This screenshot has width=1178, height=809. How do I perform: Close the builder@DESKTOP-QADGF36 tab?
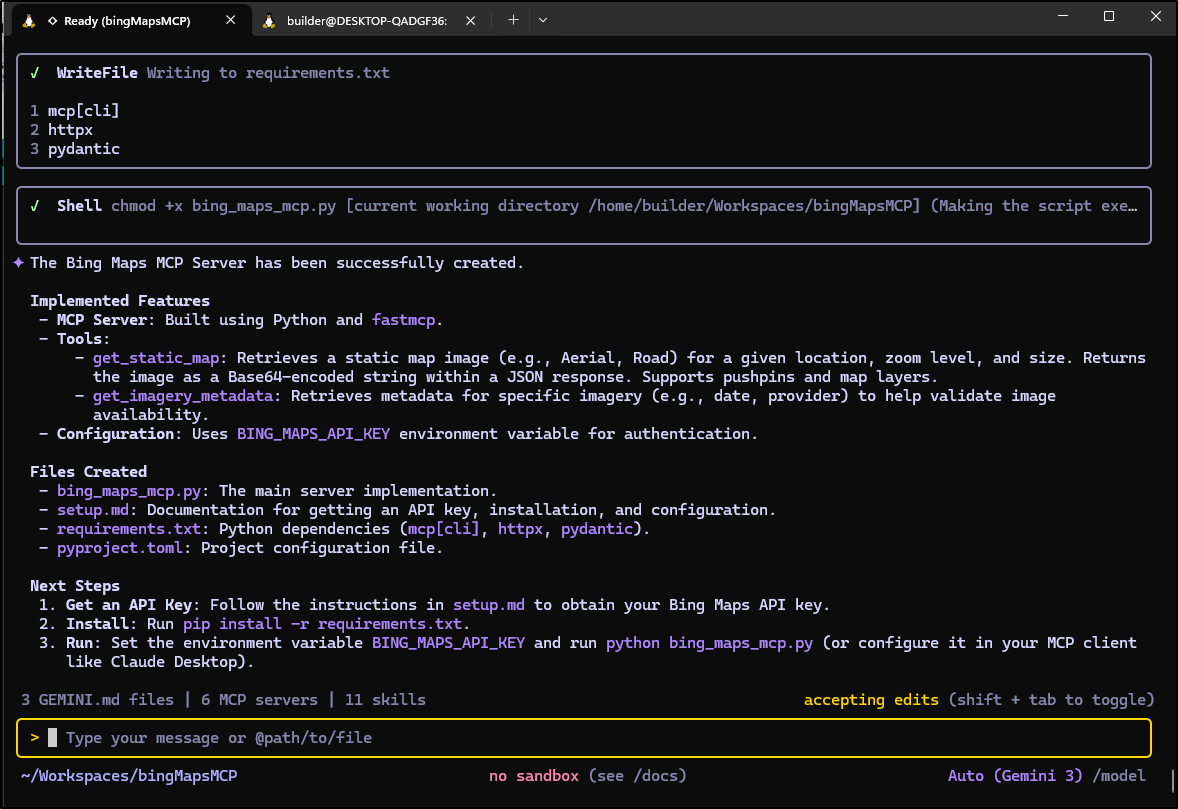point(472,20)
